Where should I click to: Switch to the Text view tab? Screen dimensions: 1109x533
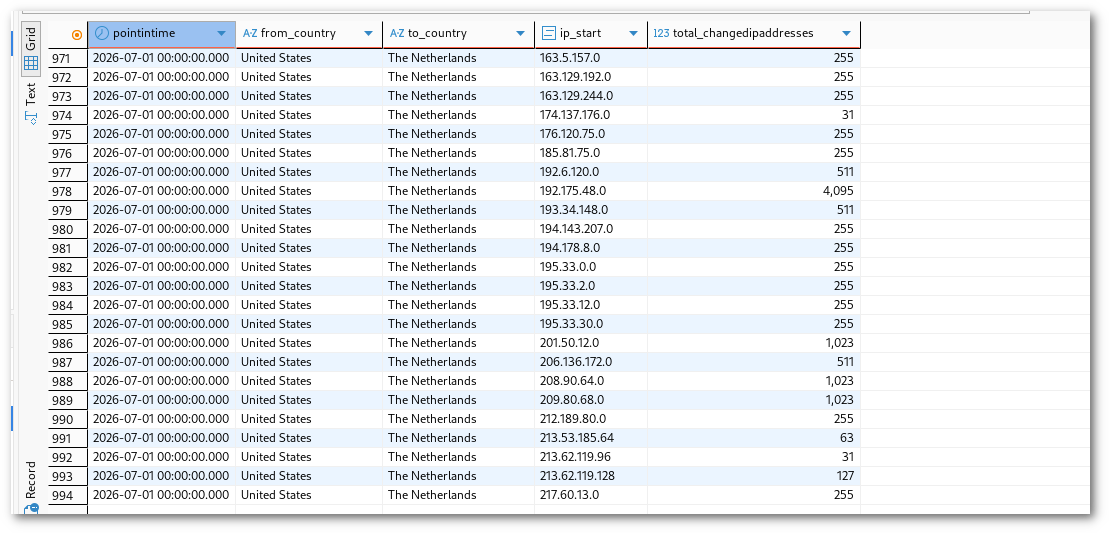point(31,103)
